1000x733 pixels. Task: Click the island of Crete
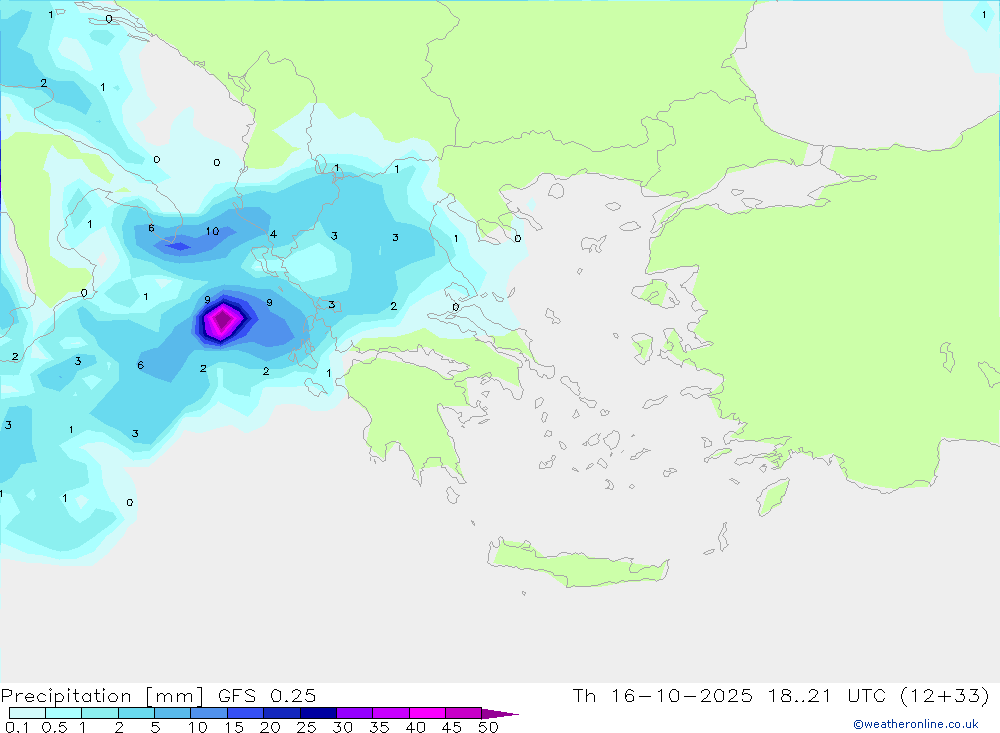(x=577, y=565)
